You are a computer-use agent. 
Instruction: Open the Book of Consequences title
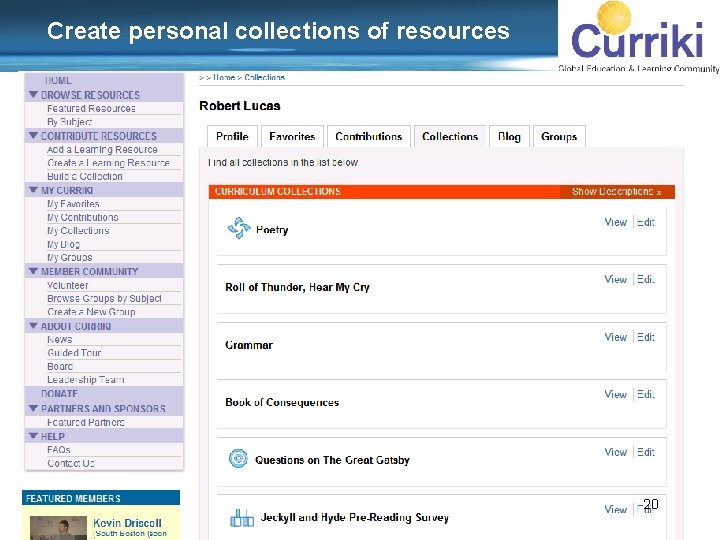point(282,402)
